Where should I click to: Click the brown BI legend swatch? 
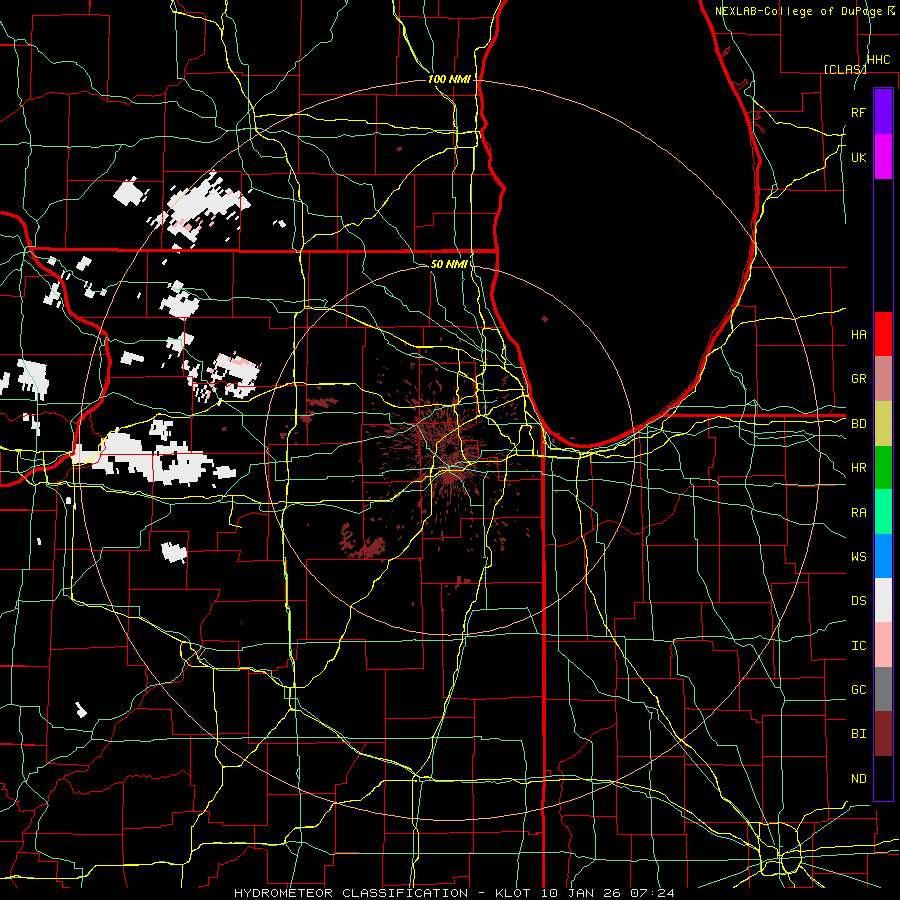[883, 734]
